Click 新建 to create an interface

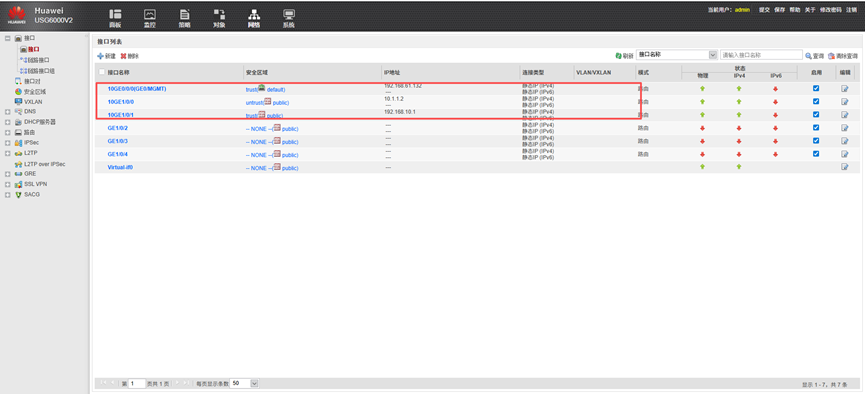pos(106,56)
